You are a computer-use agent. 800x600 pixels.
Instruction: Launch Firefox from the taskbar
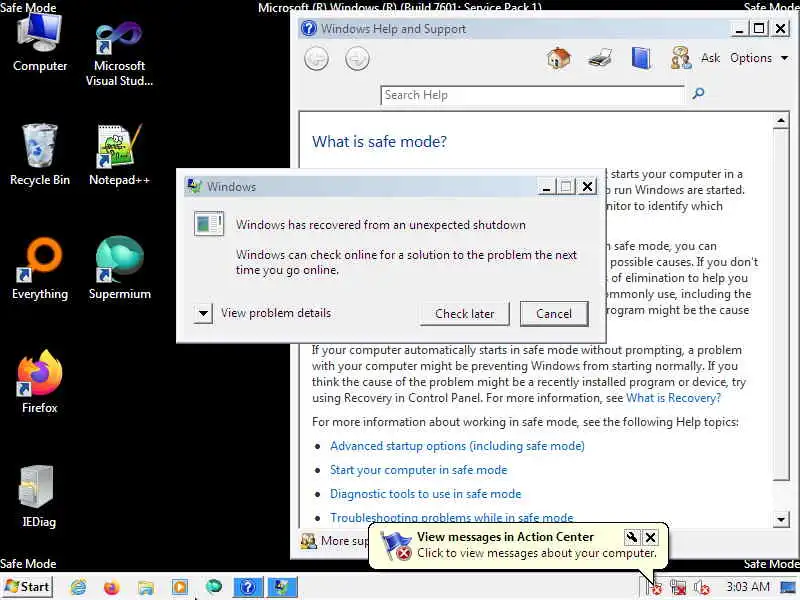coord(111,587)
